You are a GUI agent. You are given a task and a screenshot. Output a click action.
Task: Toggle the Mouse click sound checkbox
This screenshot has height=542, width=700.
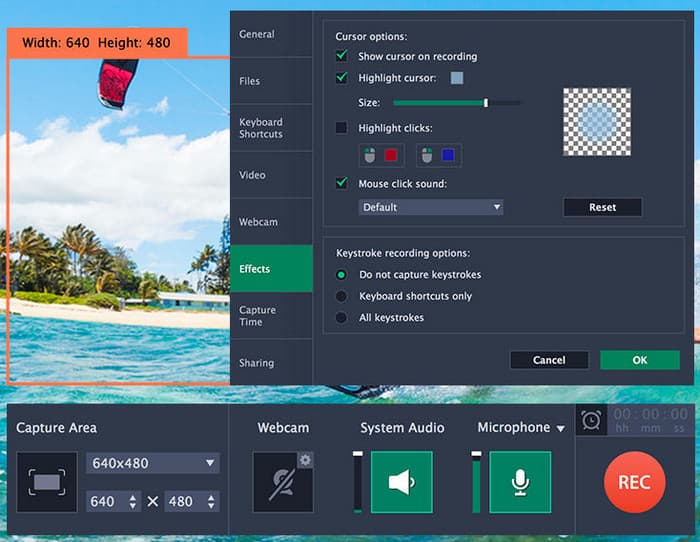coord(342,183)
